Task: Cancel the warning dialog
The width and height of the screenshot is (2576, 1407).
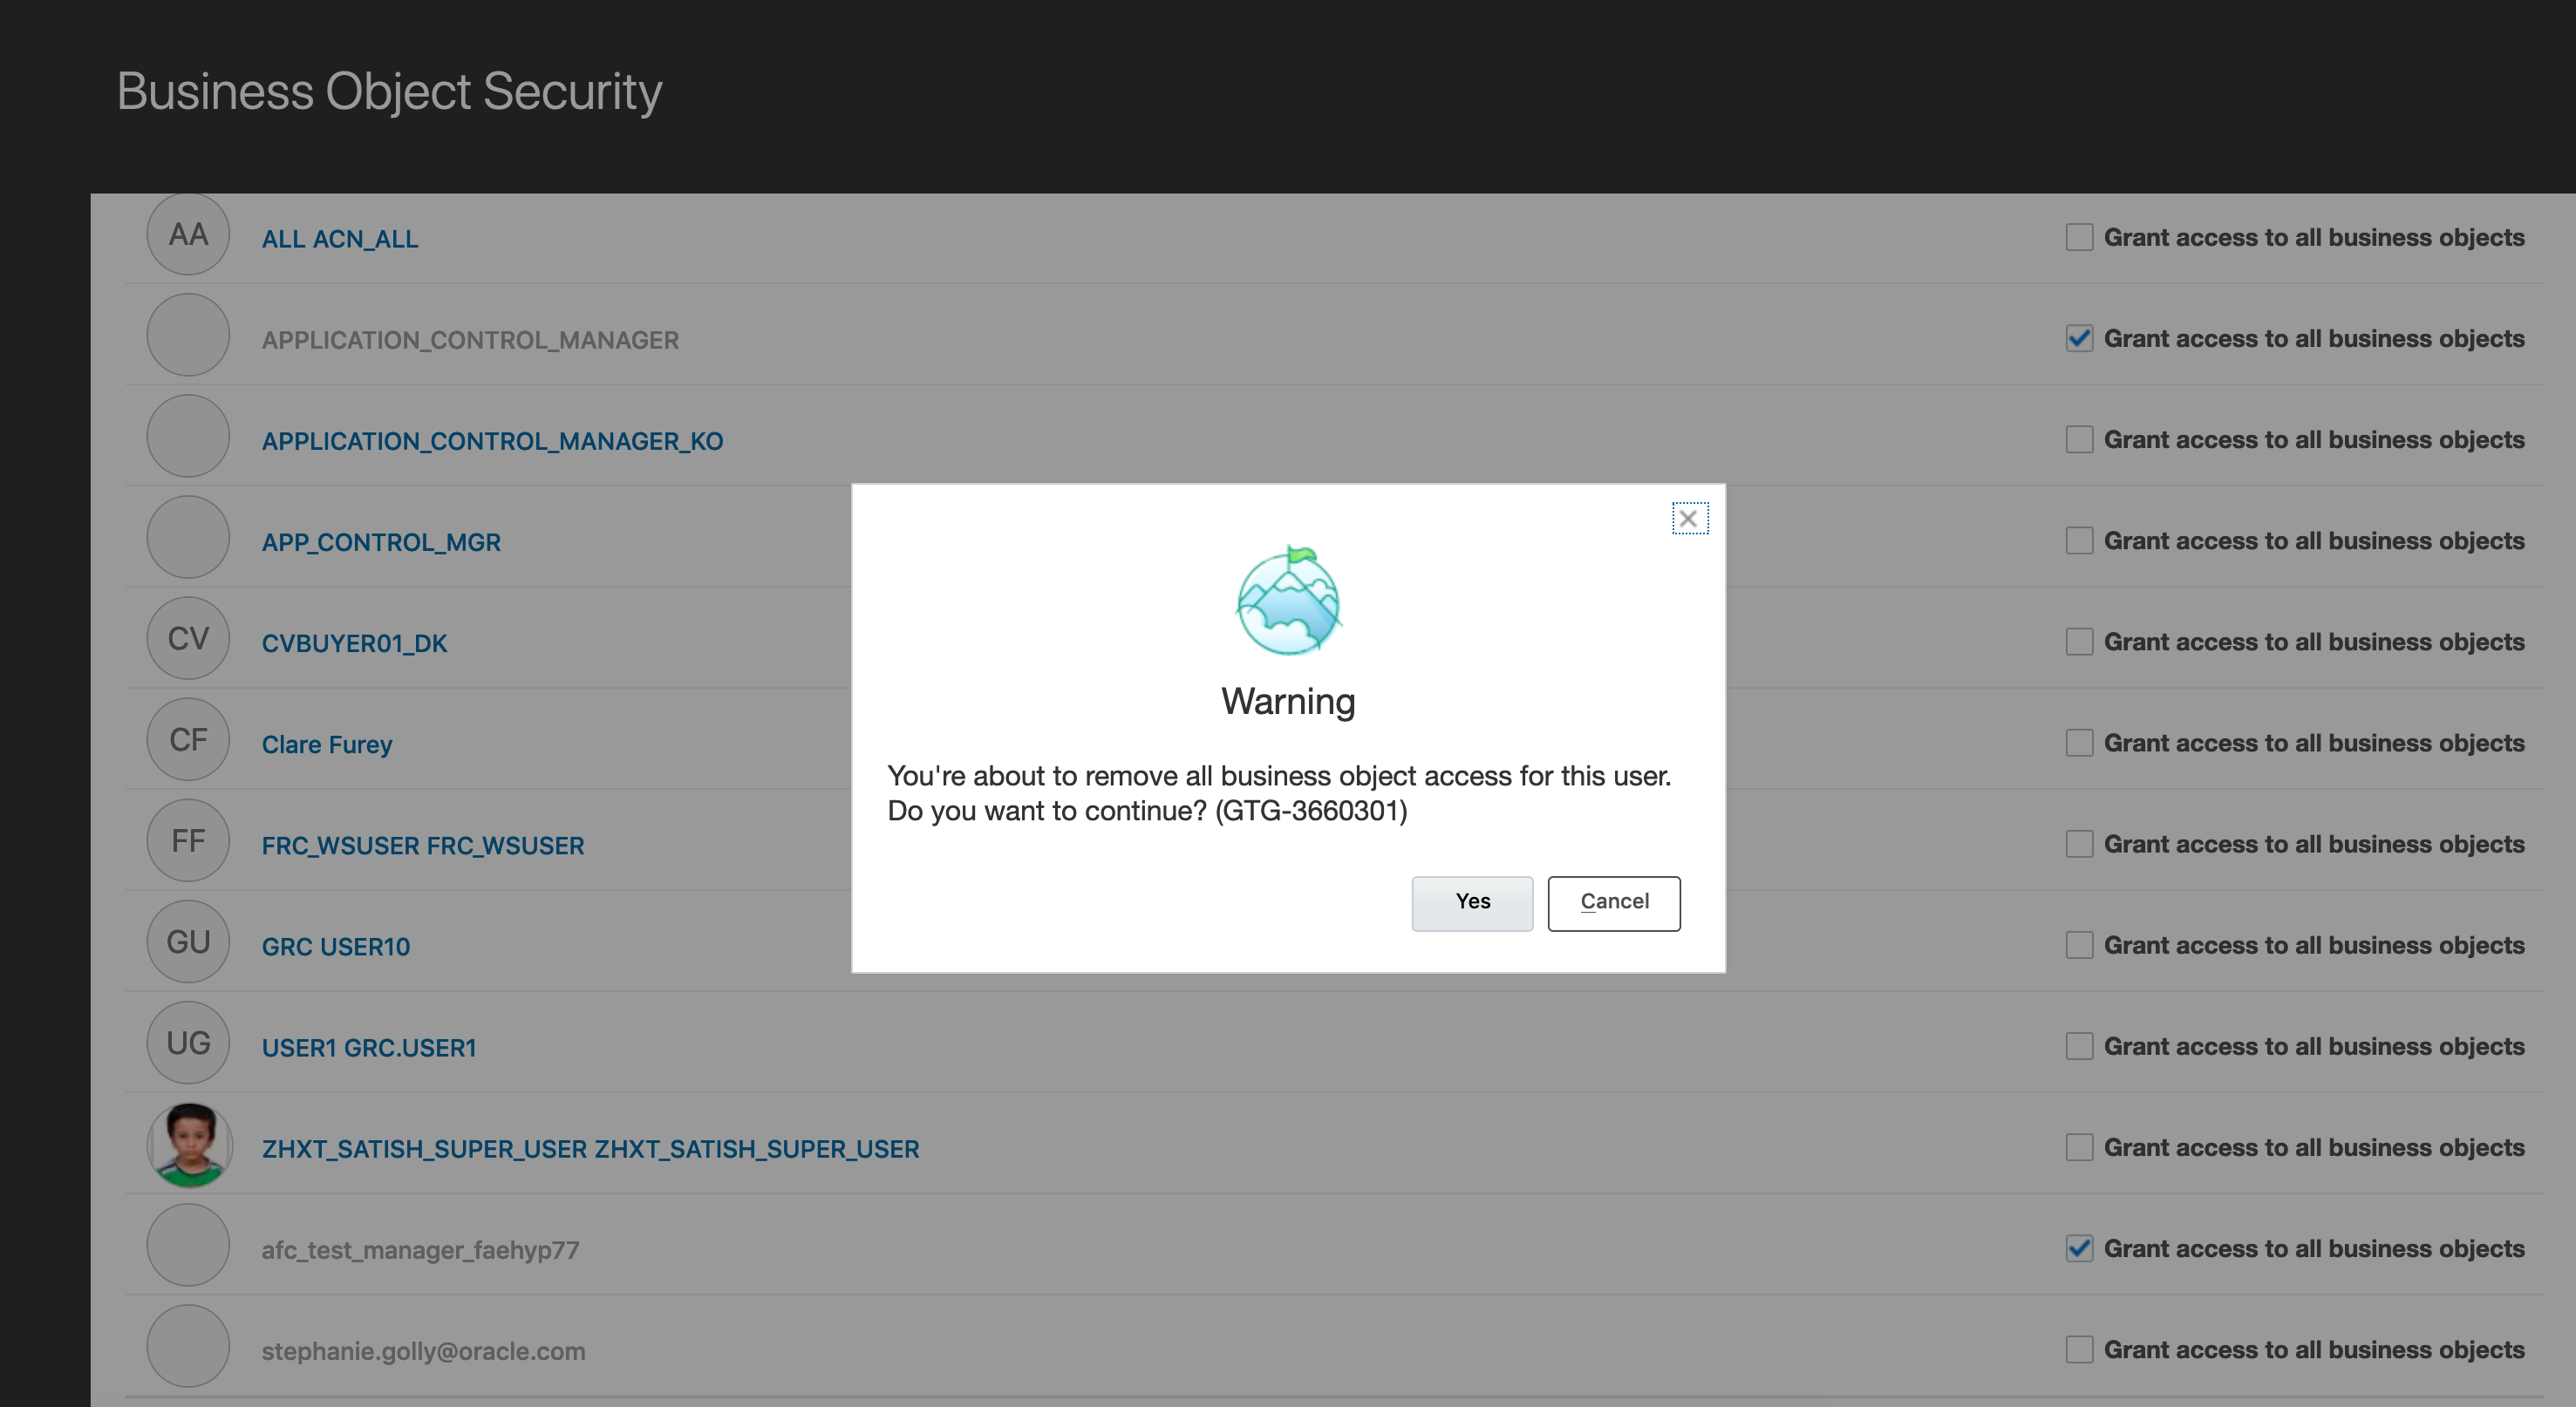Action: pyautogui.click(x=1614, y=903)
